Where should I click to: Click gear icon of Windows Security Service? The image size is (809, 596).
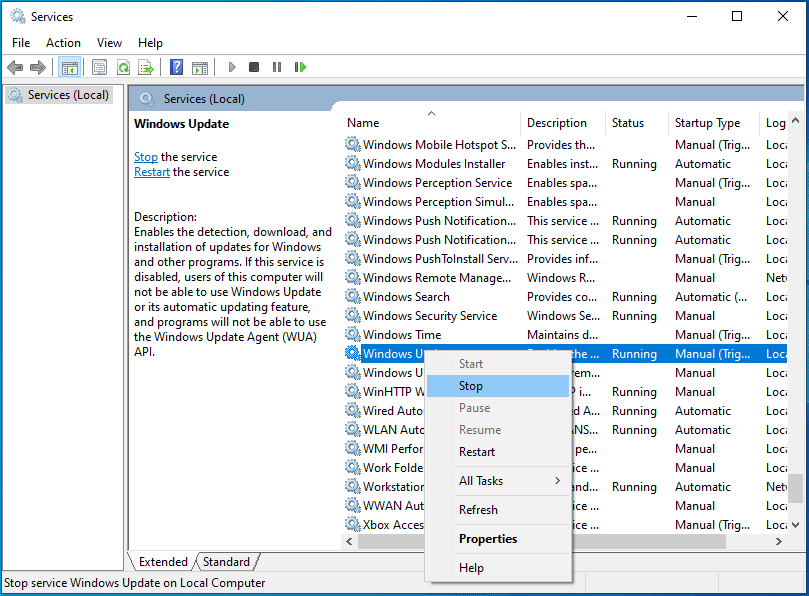tap(353, 316)
